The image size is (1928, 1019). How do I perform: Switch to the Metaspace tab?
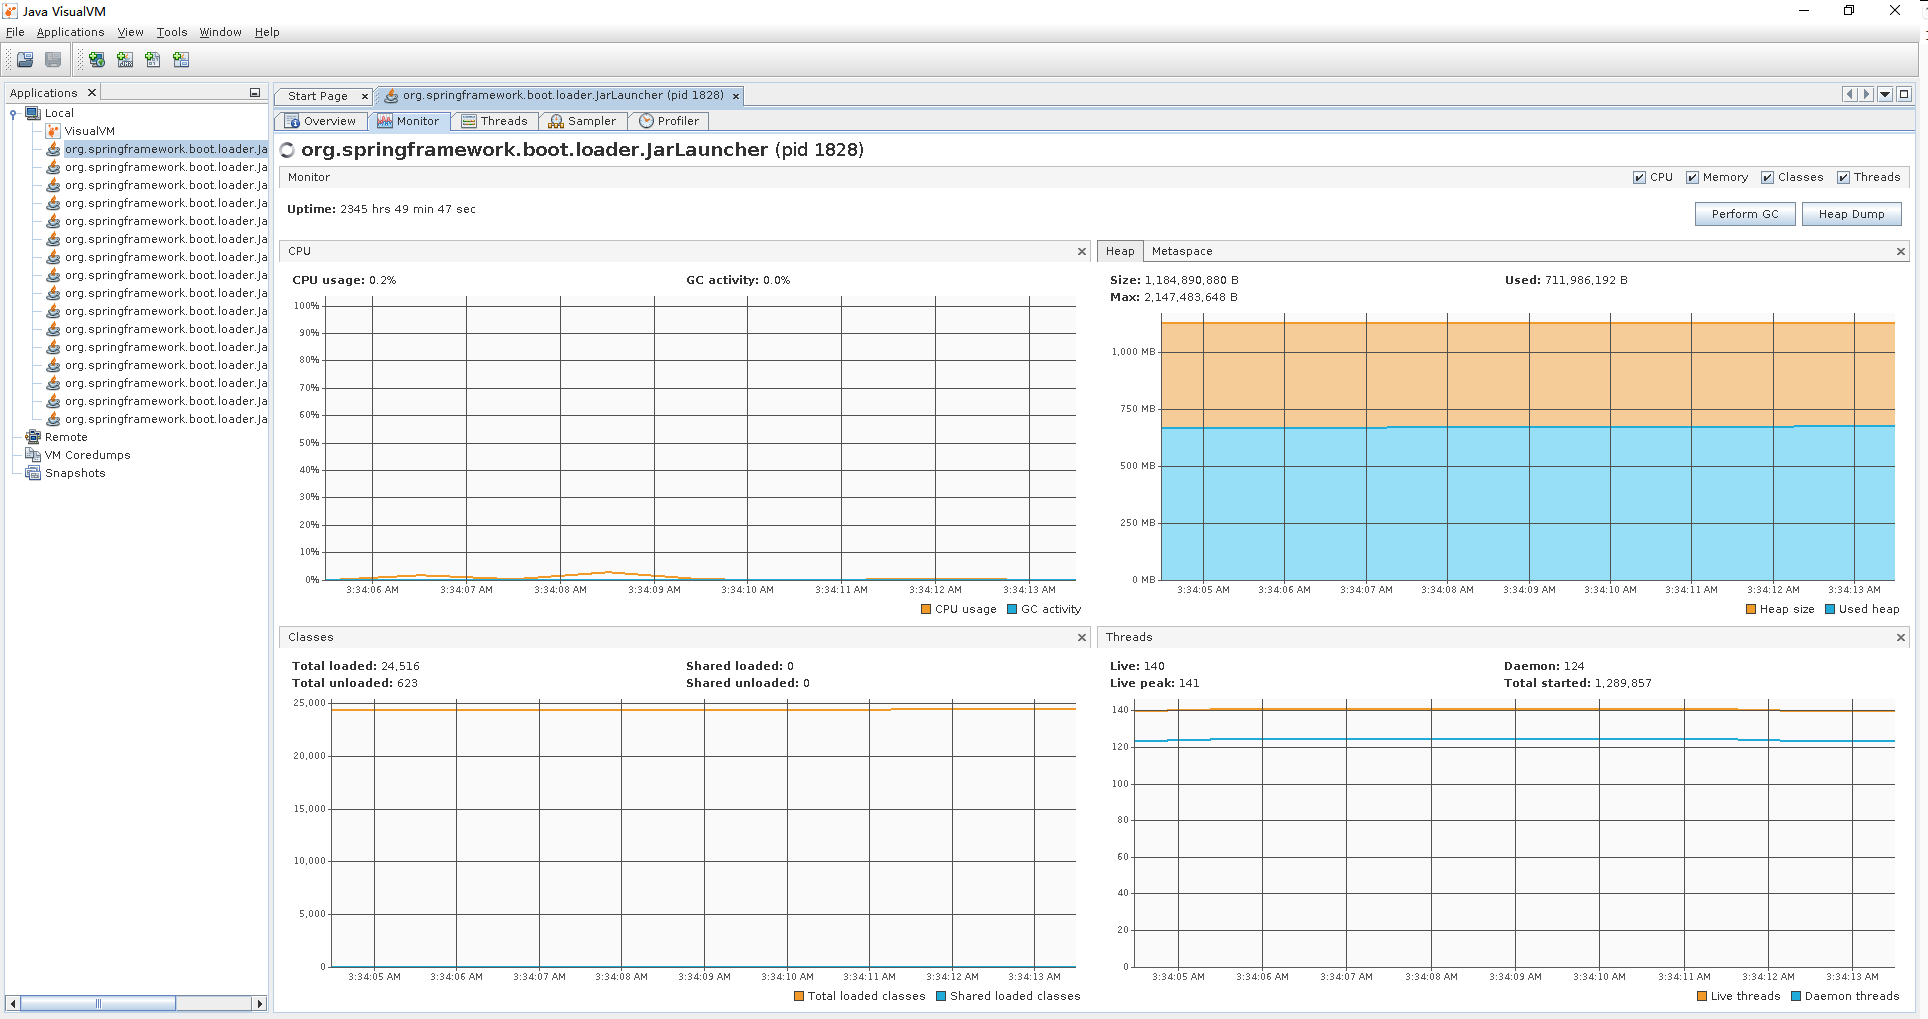click(x=1182, y=251)
